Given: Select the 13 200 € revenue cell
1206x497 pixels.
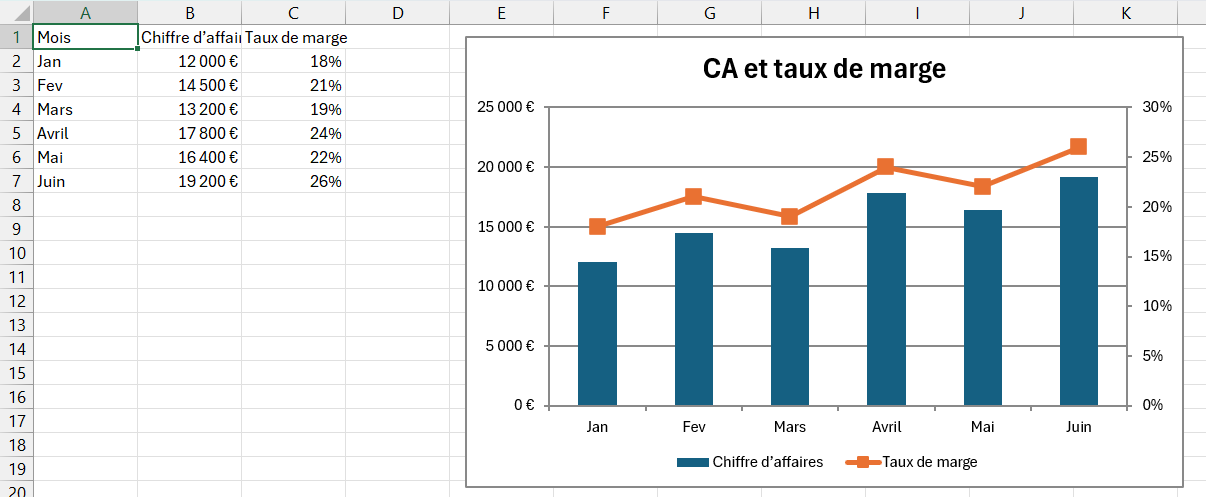Looking at the screenshot, I should (190, 109).
